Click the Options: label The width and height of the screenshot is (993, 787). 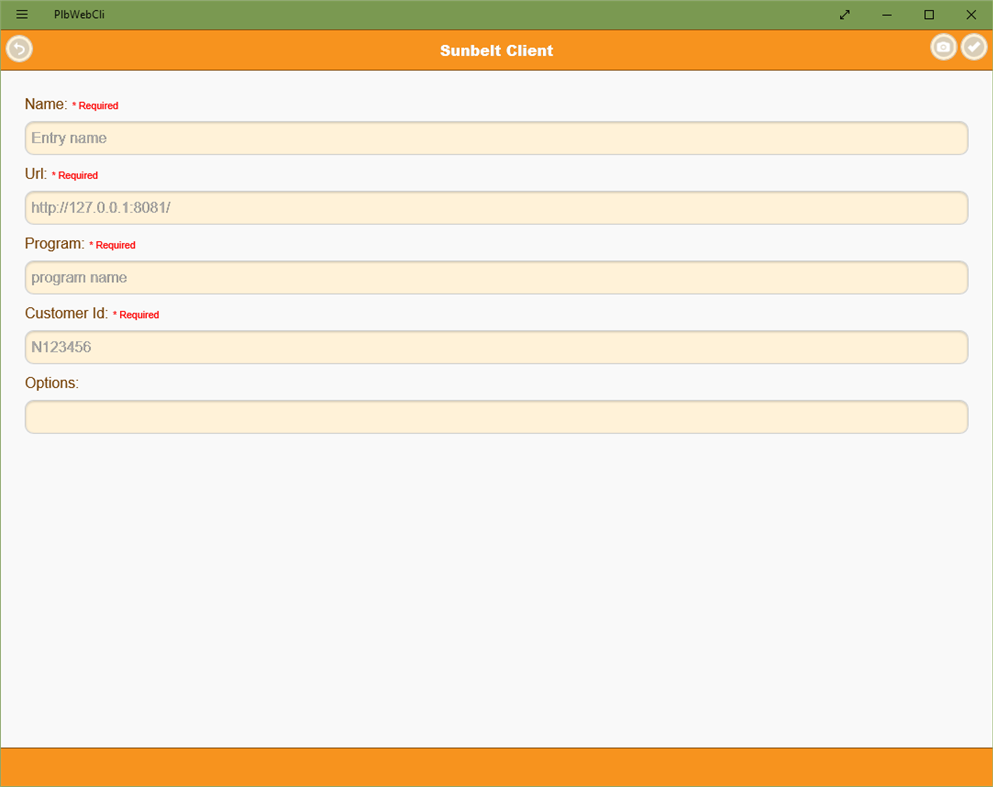[x=52, y=383]
